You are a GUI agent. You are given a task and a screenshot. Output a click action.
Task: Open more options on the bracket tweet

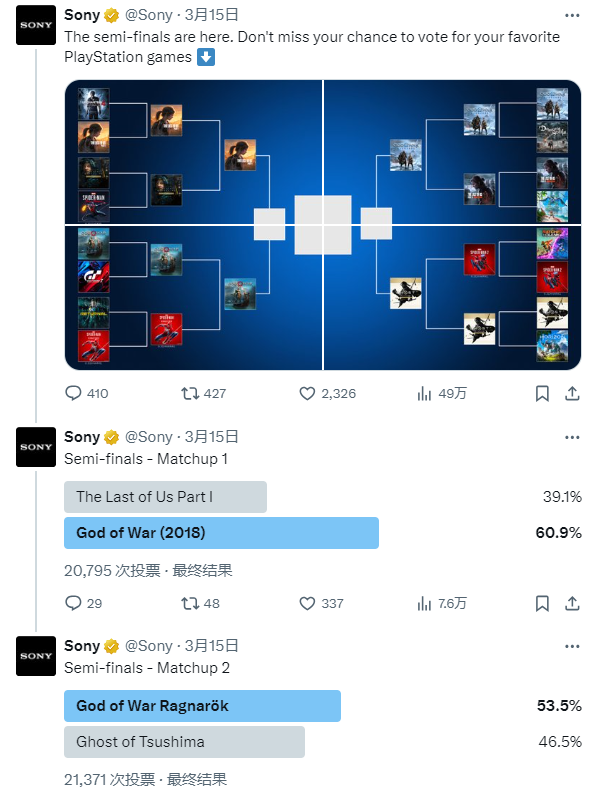coord(572,15)
